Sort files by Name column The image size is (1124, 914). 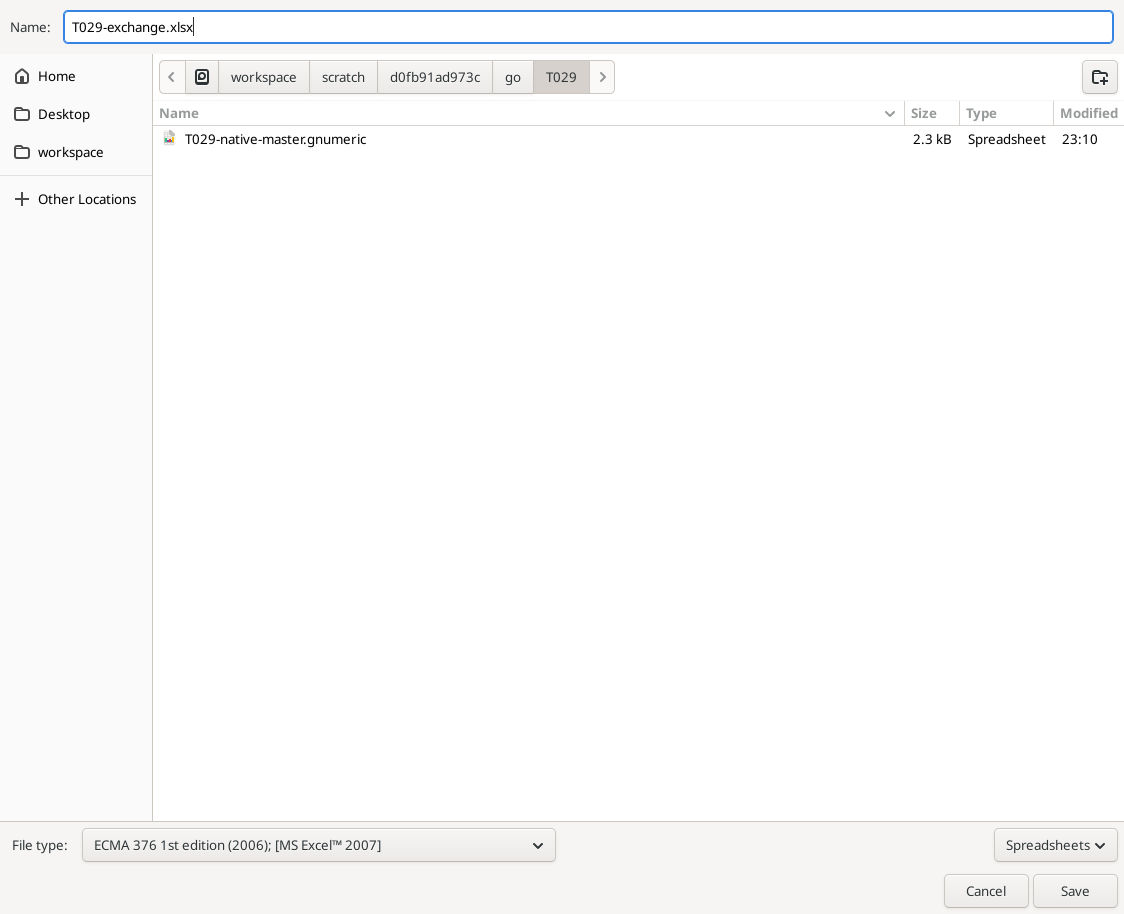(530, 113)
